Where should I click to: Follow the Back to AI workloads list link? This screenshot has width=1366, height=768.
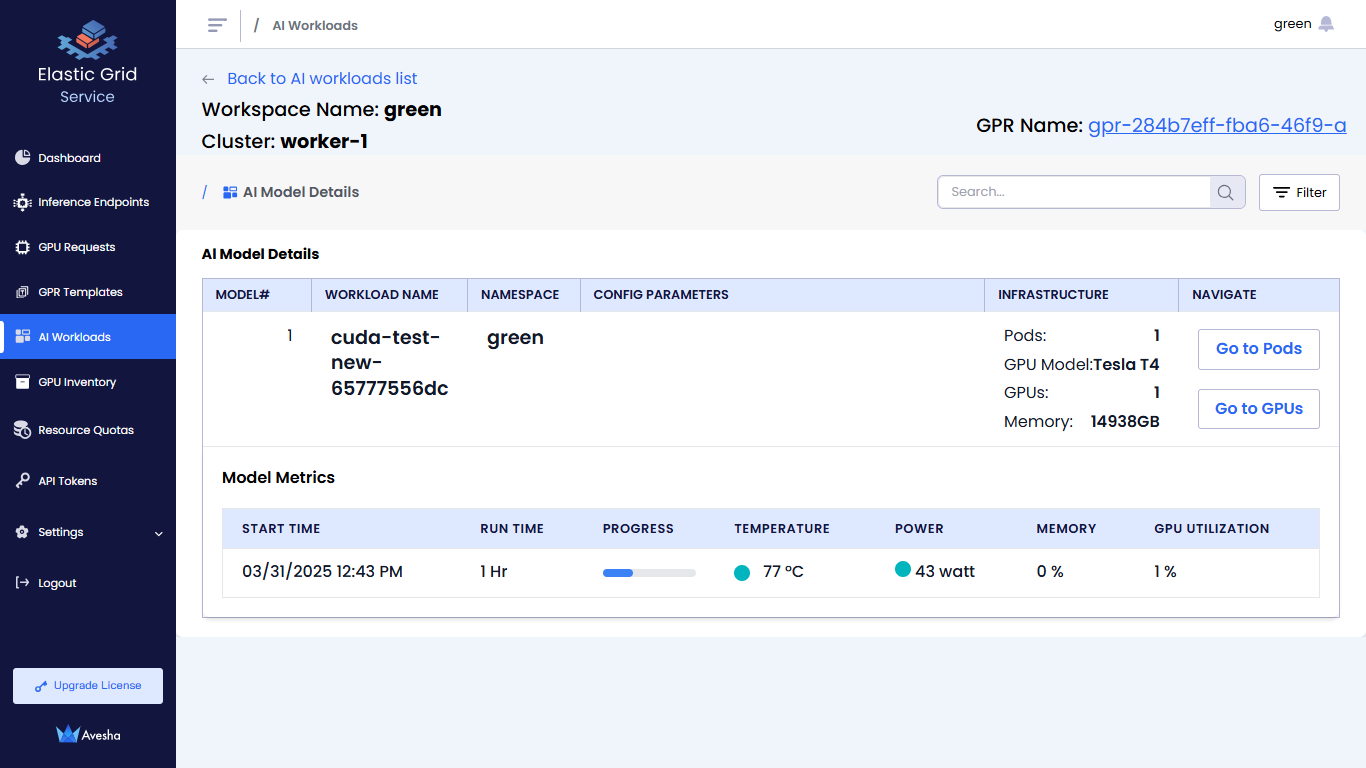pos(321,79)
